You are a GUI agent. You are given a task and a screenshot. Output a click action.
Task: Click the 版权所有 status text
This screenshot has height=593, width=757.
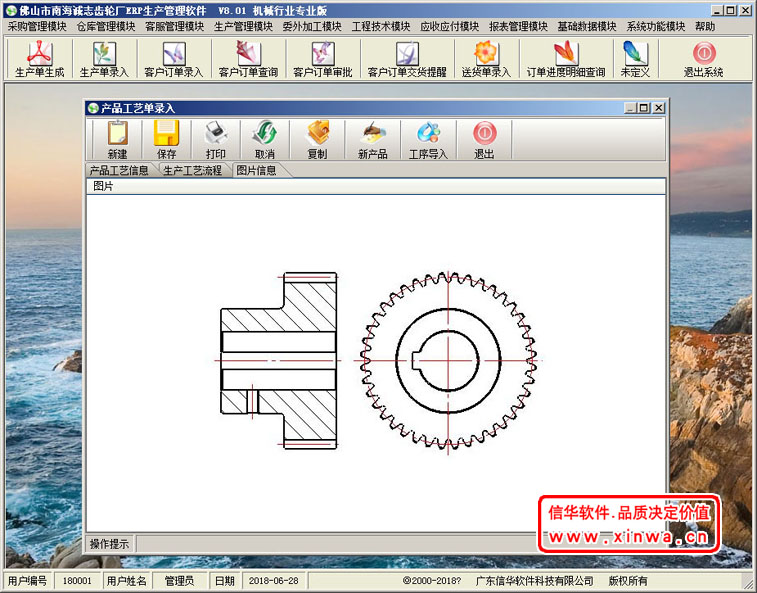[628, 581]
